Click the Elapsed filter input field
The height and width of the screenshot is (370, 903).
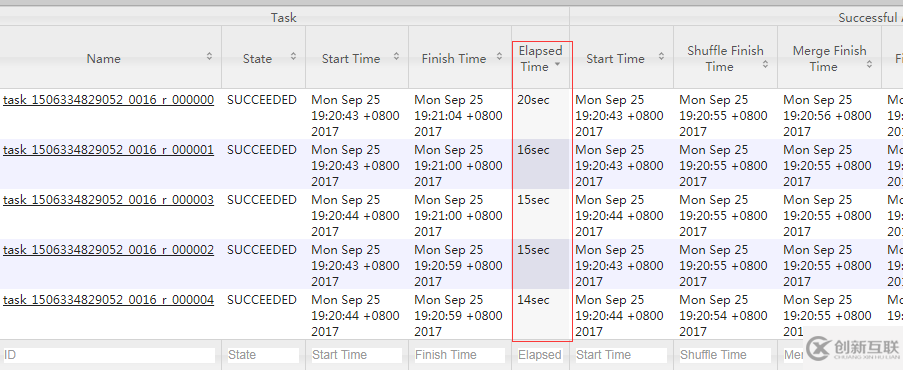point(540,355)
